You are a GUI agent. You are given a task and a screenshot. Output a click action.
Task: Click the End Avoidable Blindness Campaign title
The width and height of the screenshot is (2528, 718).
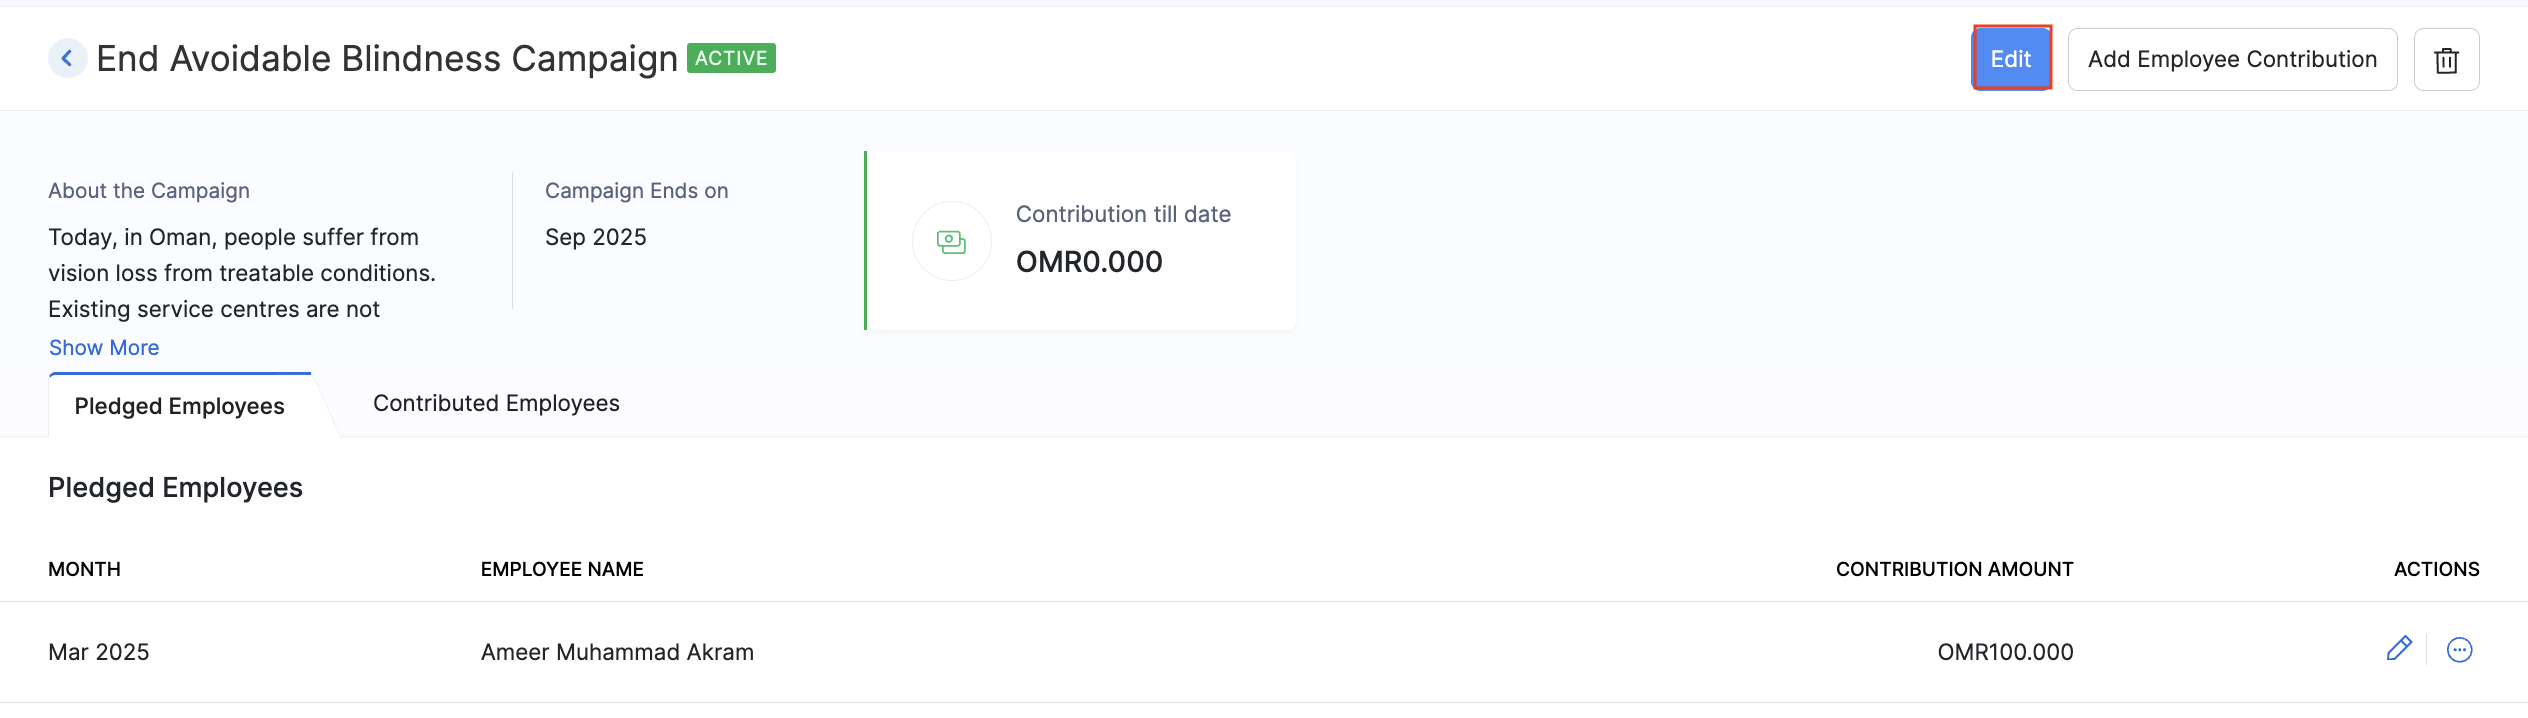click(387, 59)
